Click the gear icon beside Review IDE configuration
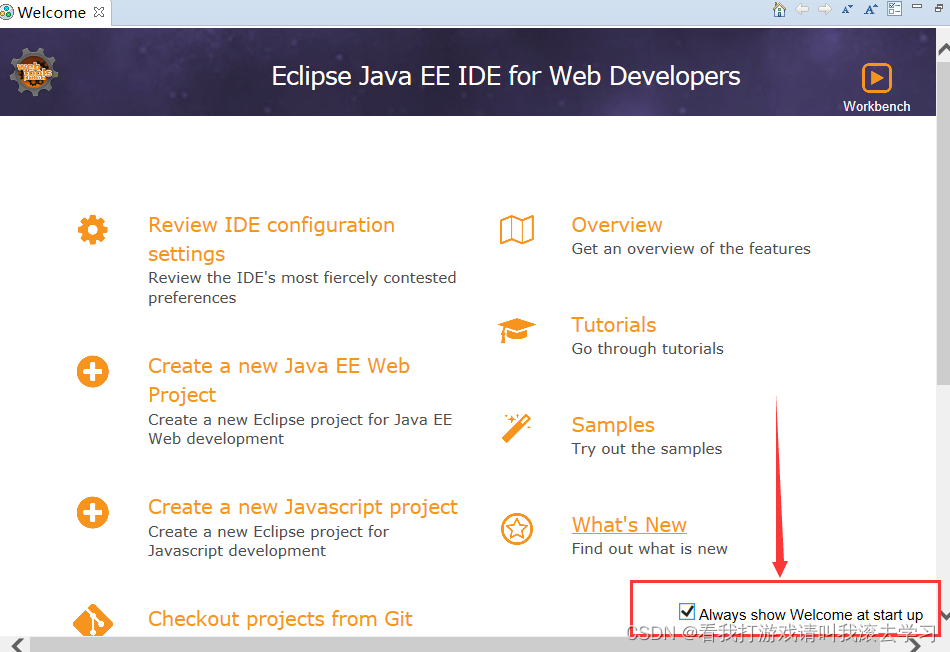This screenshot has width=950, height=652. (92, 229)
